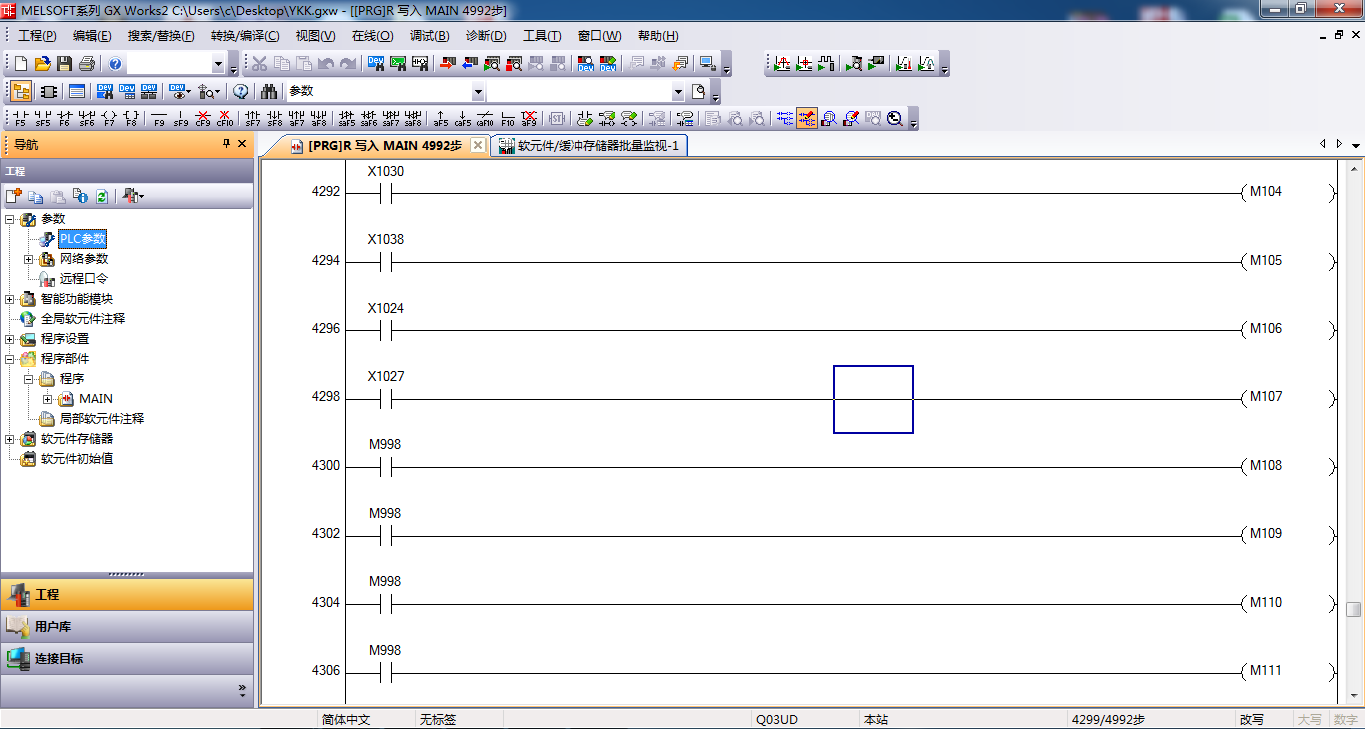Viewport: 1365px width, 729px height.
Task: Insert horizontal line F9 icon
Action: point(159,118)
